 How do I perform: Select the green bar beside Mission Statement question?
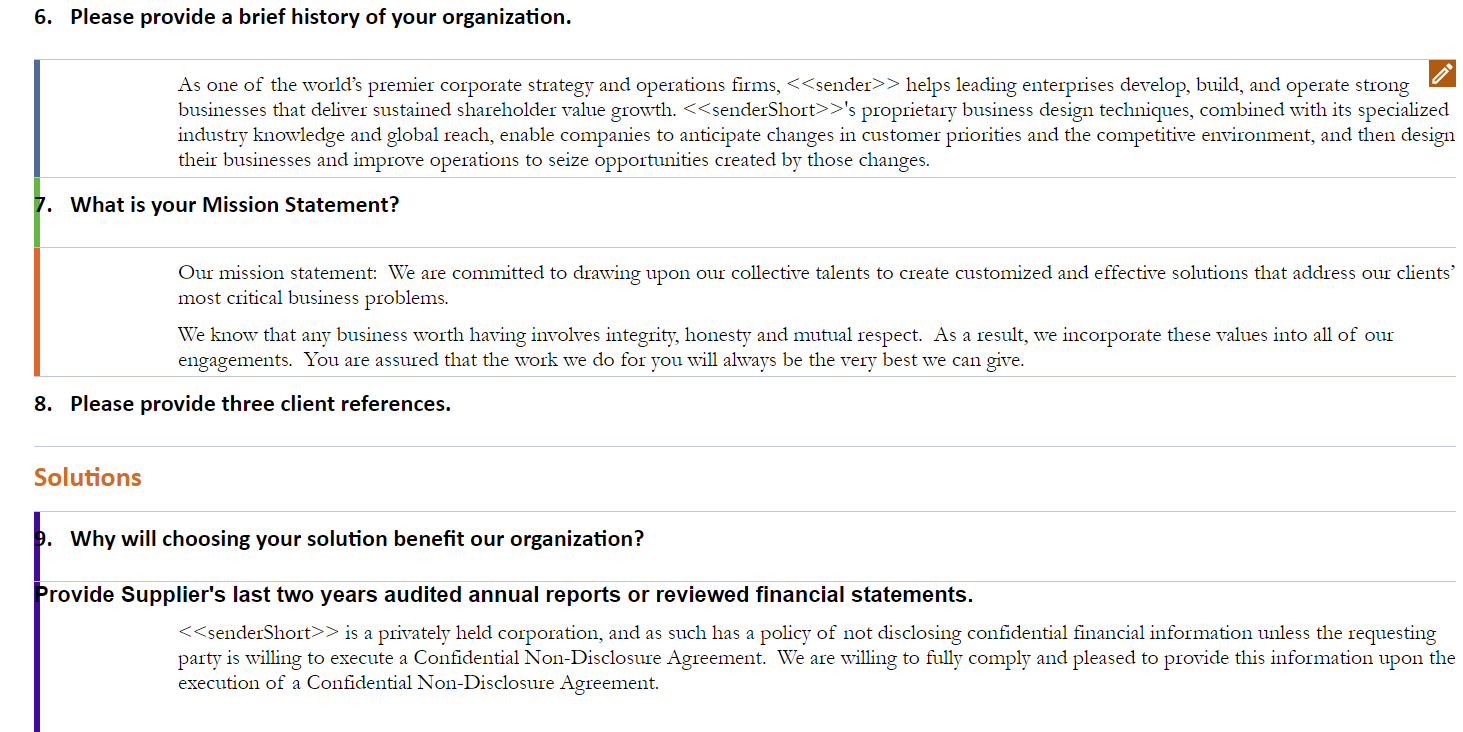[37, 212]
